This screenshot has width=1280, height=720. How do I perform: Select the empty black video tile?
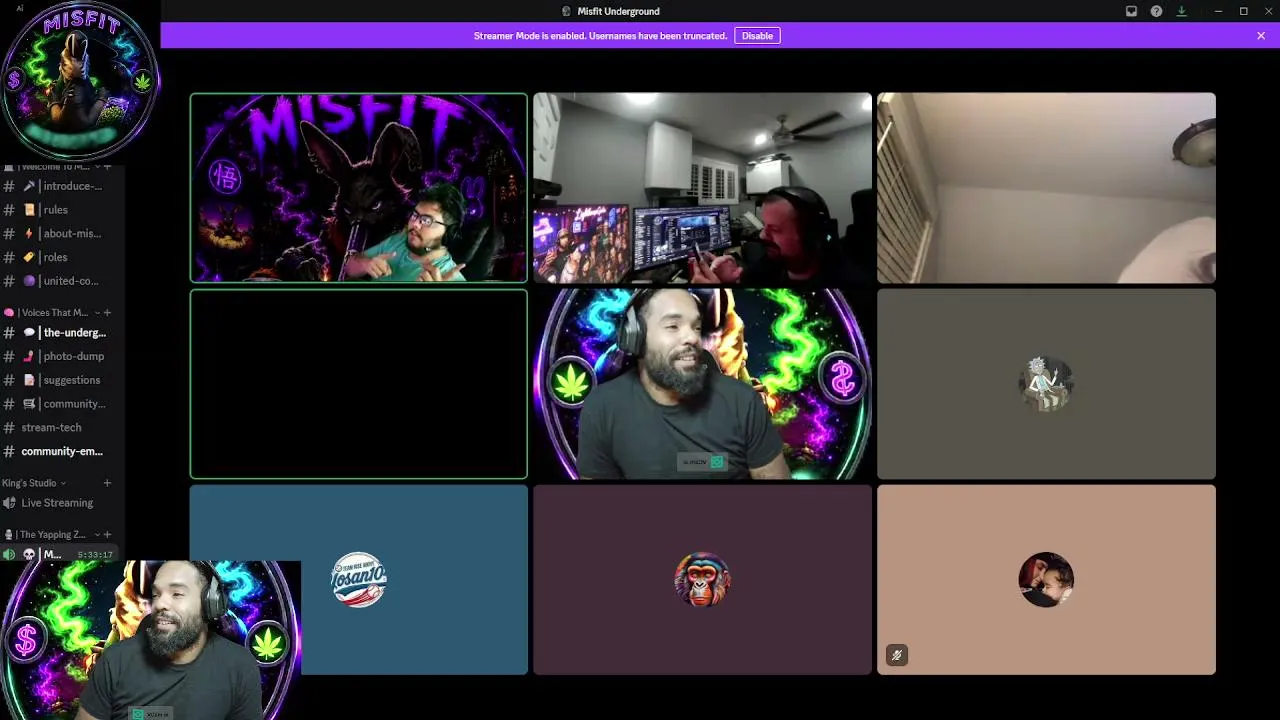point(359,384)
